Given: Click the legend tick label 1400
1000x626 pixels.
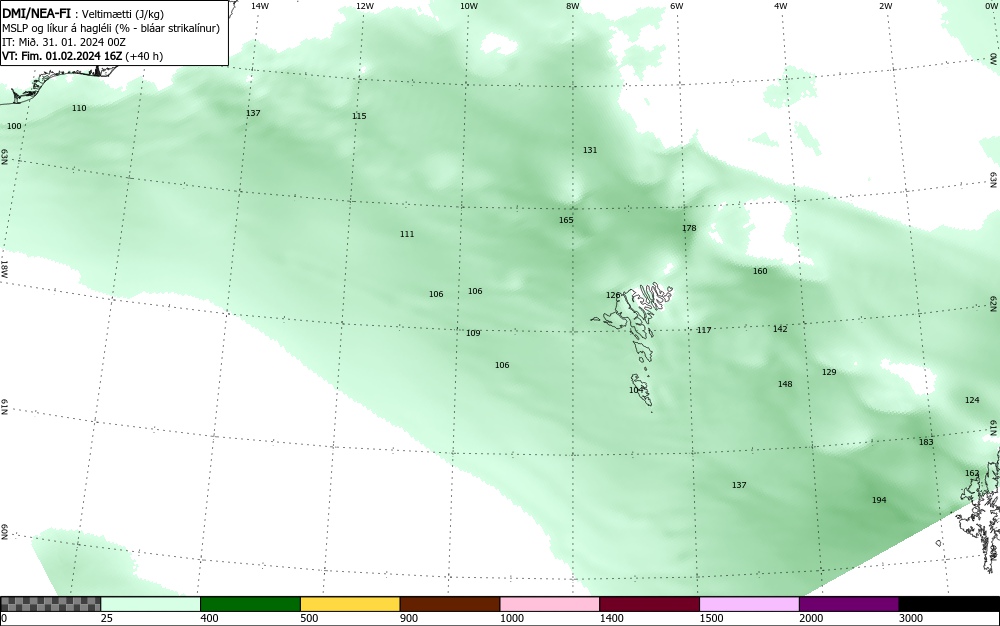Looking at the screenshot, I should tap(612, 618).
